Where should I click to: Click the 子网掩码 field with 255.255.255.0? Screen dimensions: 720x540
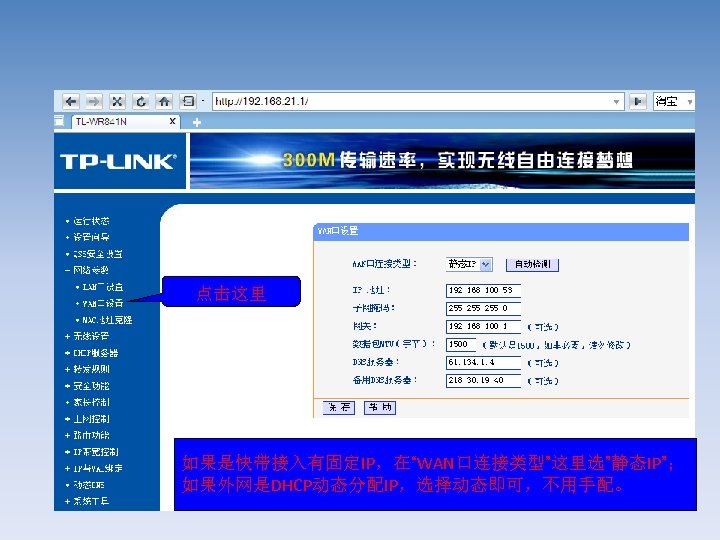pos(483,308)
